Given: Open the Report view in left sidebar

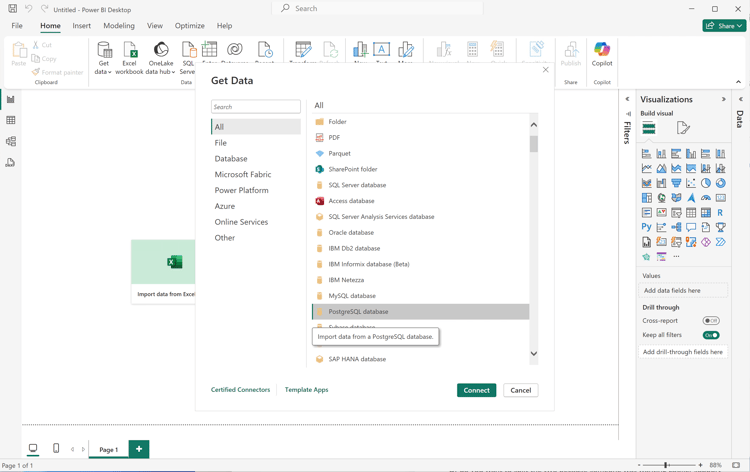Looking at the screenshot, I should pyautogui.click(x=11, y=99).
